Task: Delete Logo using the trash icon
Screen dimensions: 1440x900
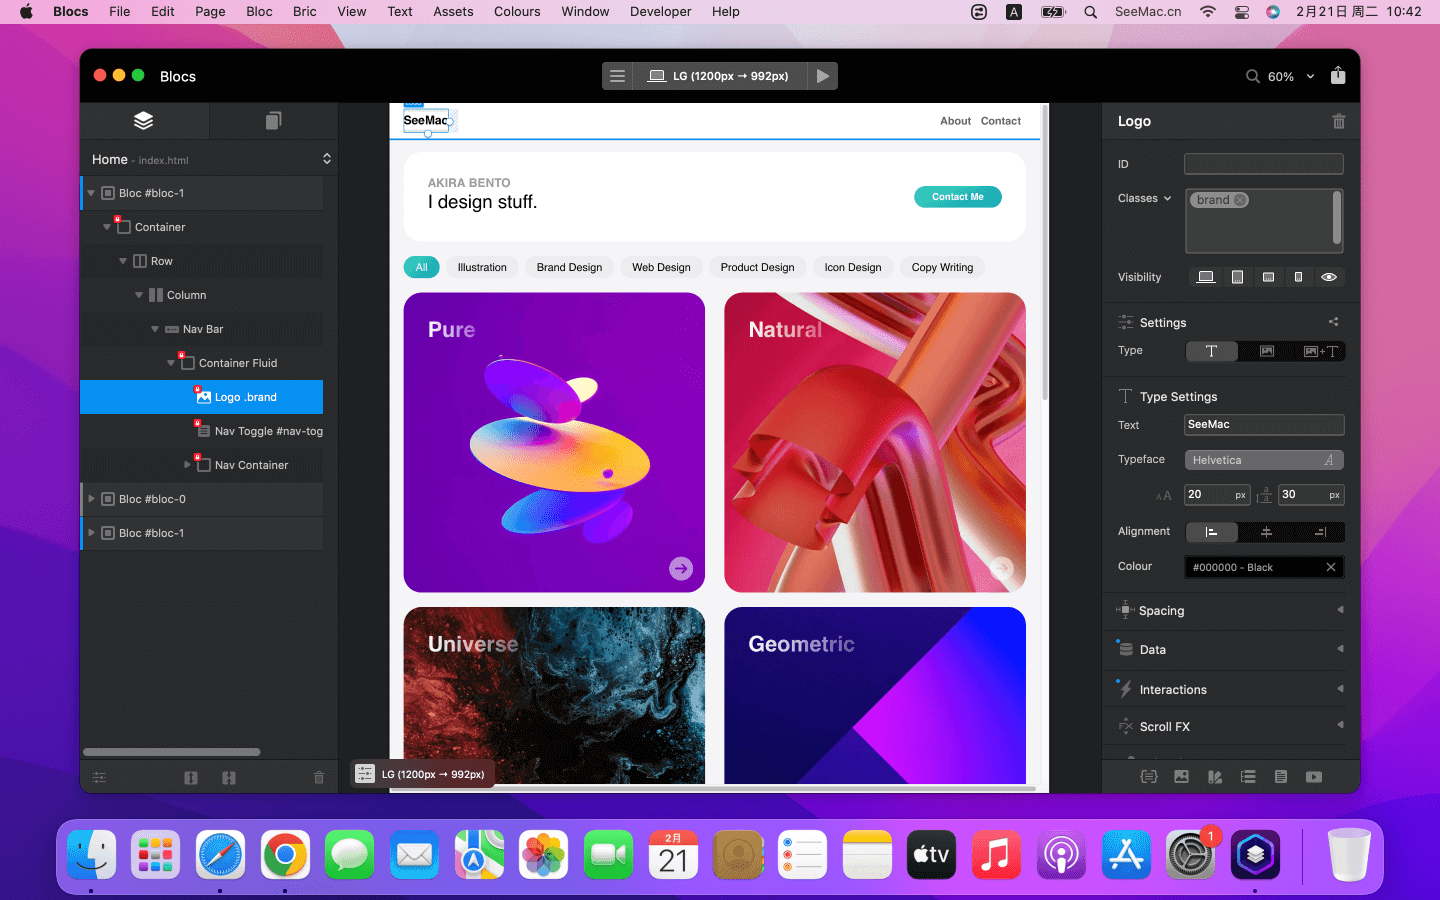Action: click(1338, 121)
